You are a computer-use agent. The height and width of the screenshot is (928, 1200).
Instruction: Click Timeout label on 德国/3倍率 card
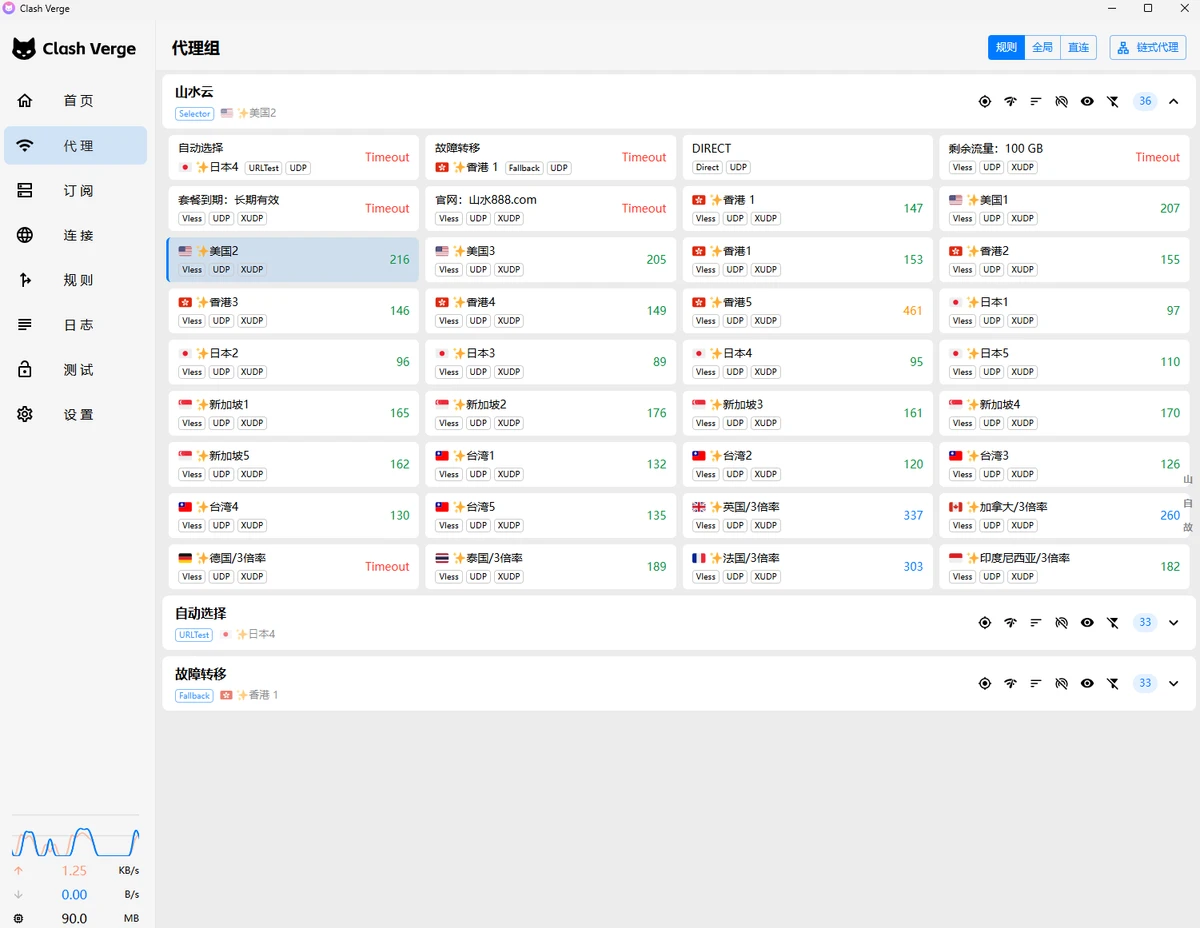(387, 566)
